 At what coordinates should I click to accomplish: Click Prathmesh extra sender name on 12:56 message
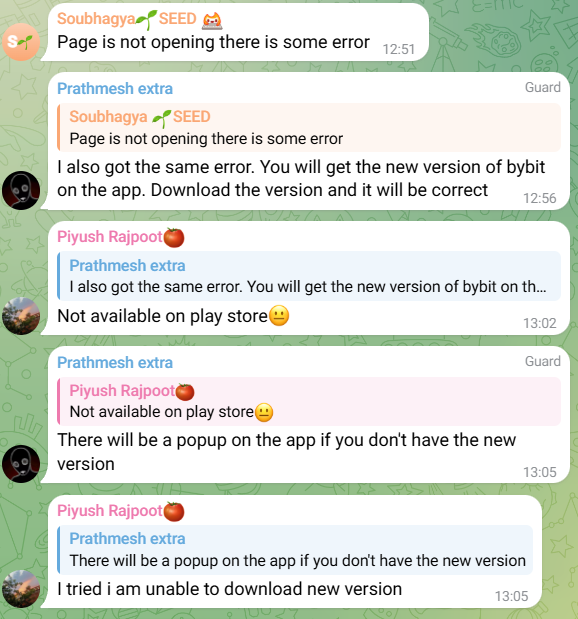[x=115, y=89]
